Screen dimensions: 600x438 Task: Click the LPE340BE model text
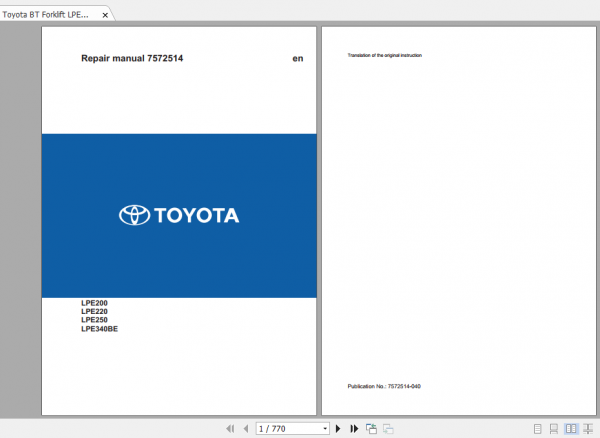click(99, 329)
